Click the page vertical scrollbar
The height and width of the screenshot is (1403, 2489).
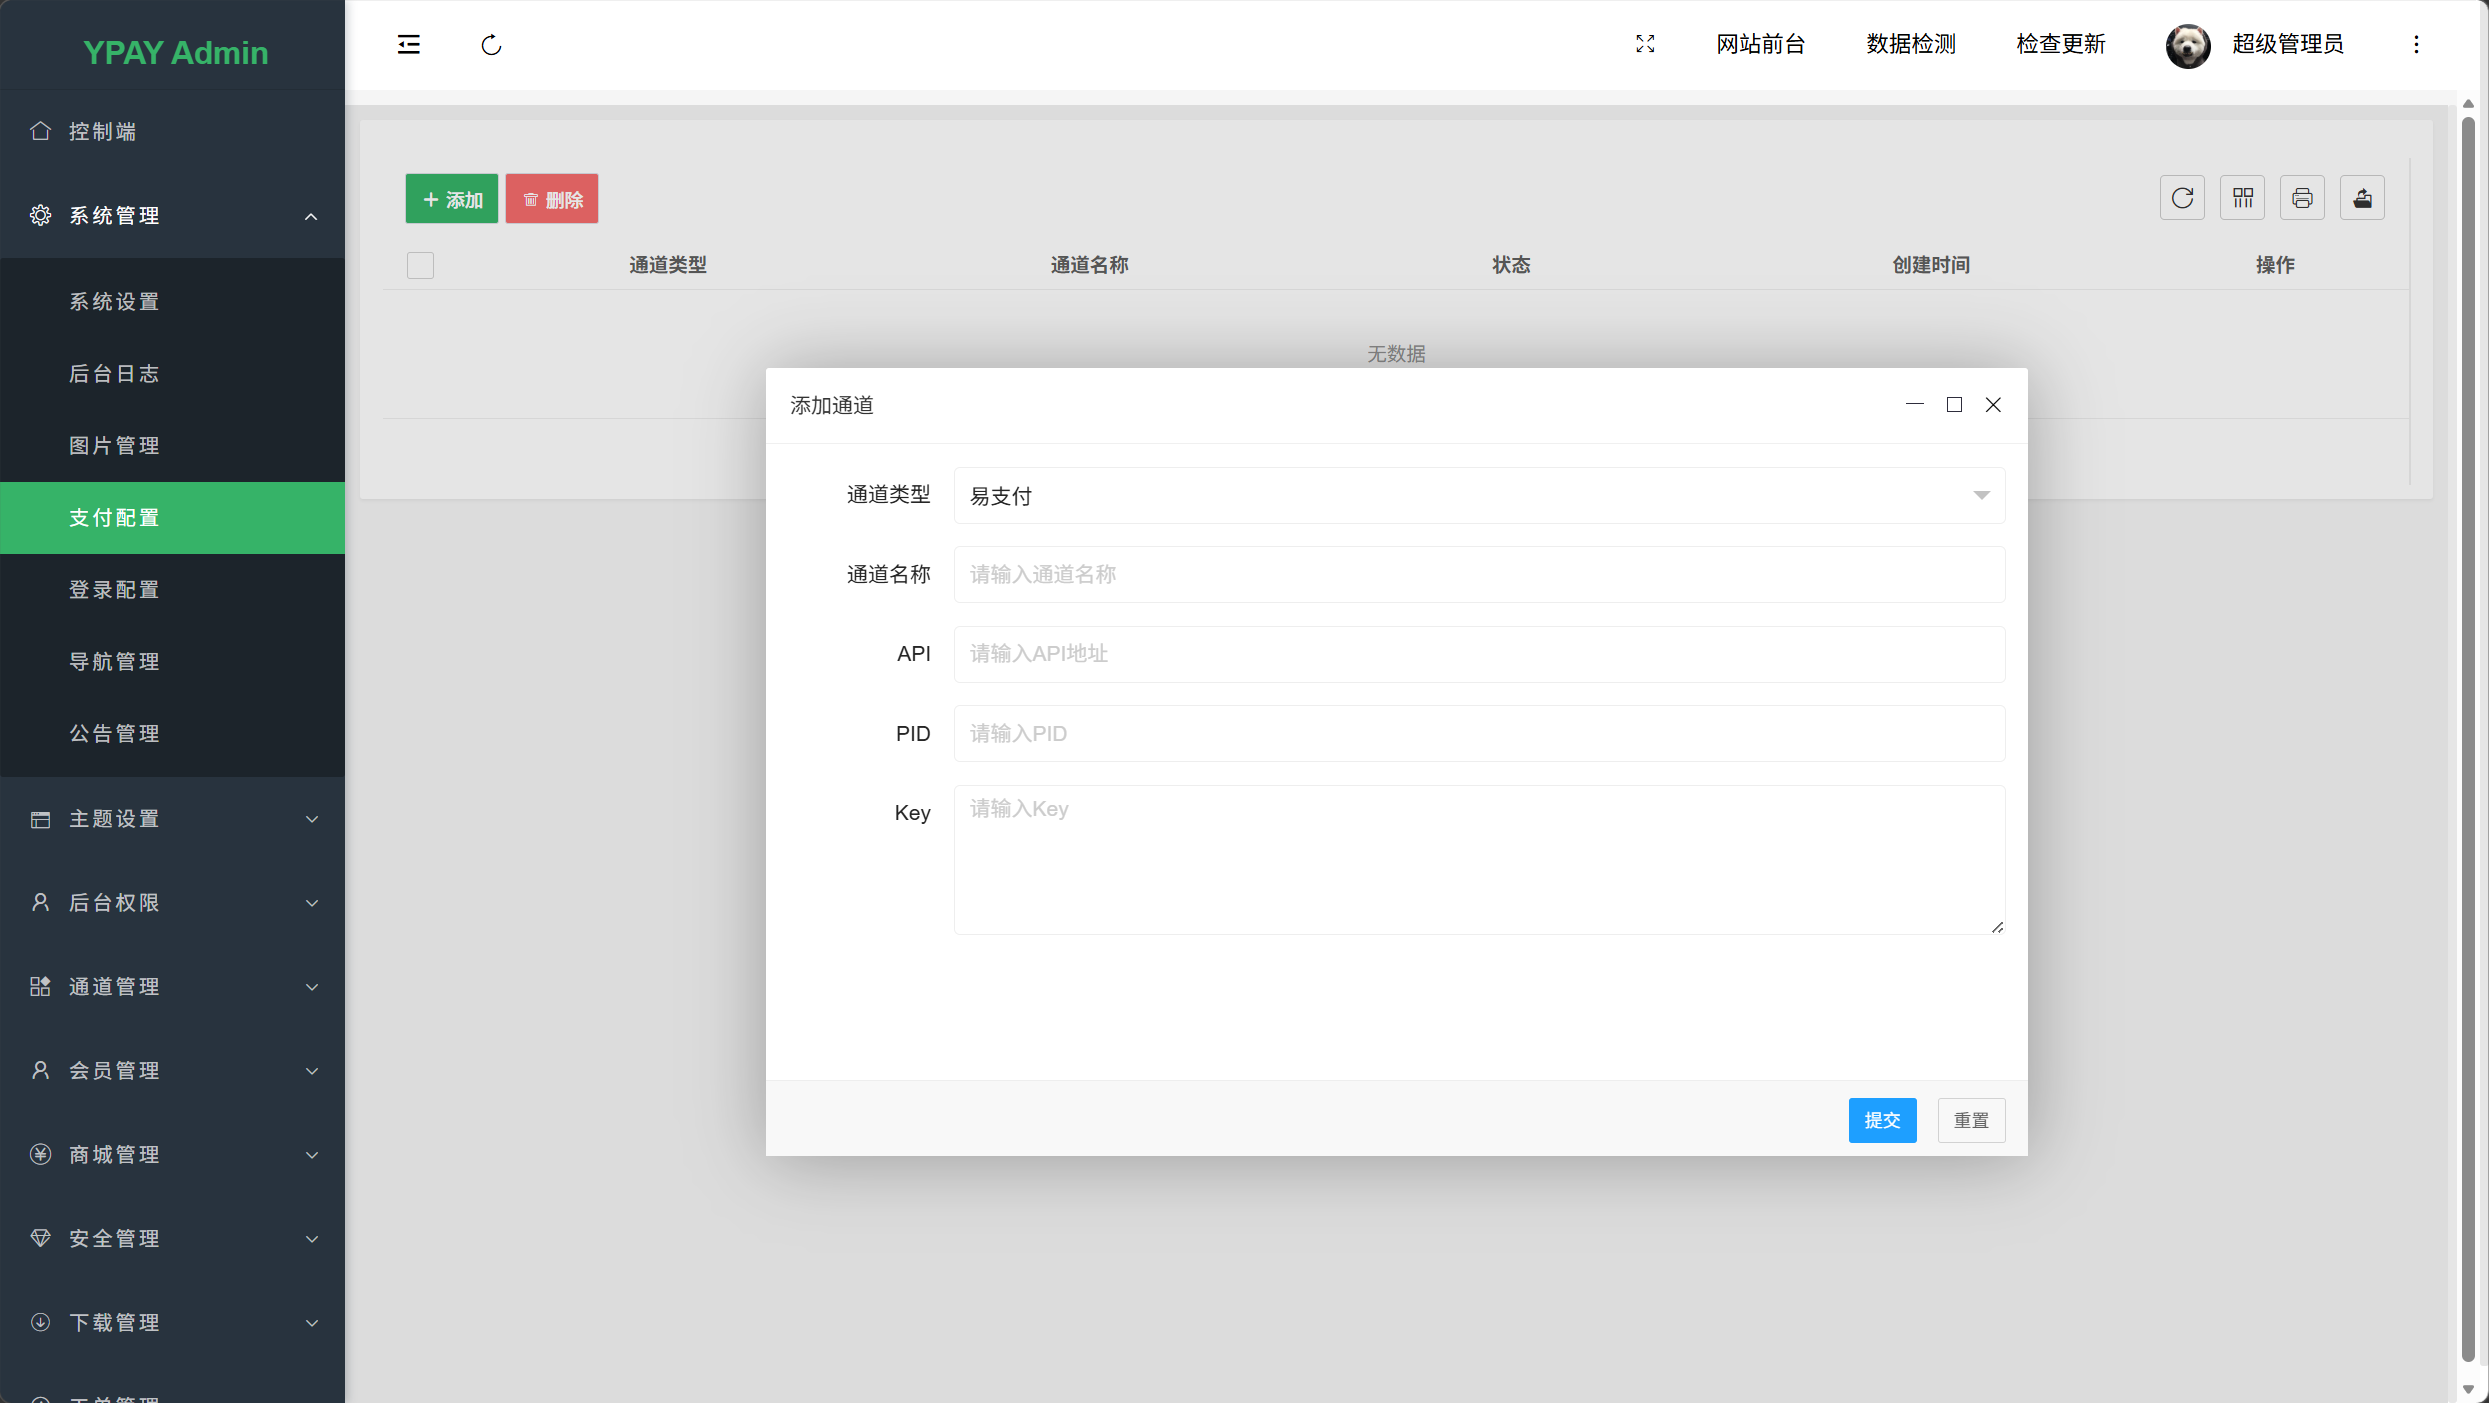pos(2467,740)
